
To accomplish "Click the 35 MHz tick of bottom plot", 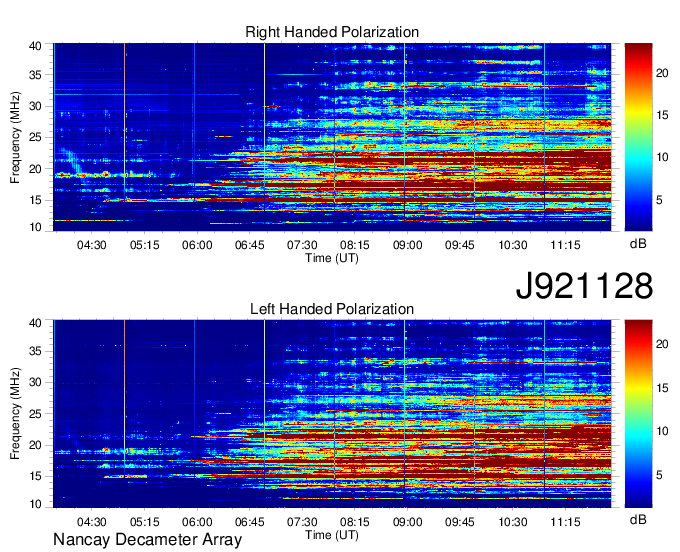I will coord(35,351).
